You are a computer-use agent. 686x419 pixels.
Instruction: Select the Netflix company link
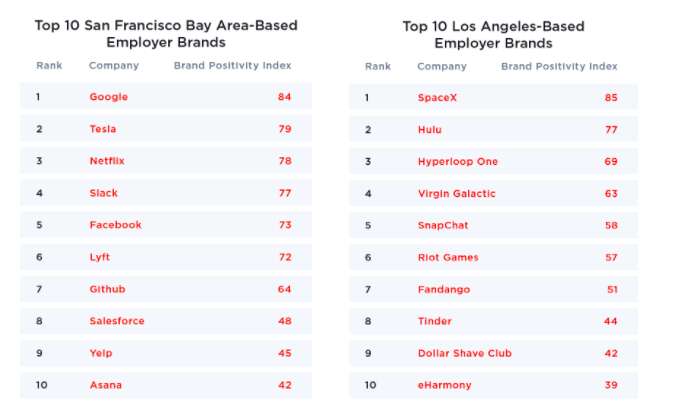click(x=107, y=161)
